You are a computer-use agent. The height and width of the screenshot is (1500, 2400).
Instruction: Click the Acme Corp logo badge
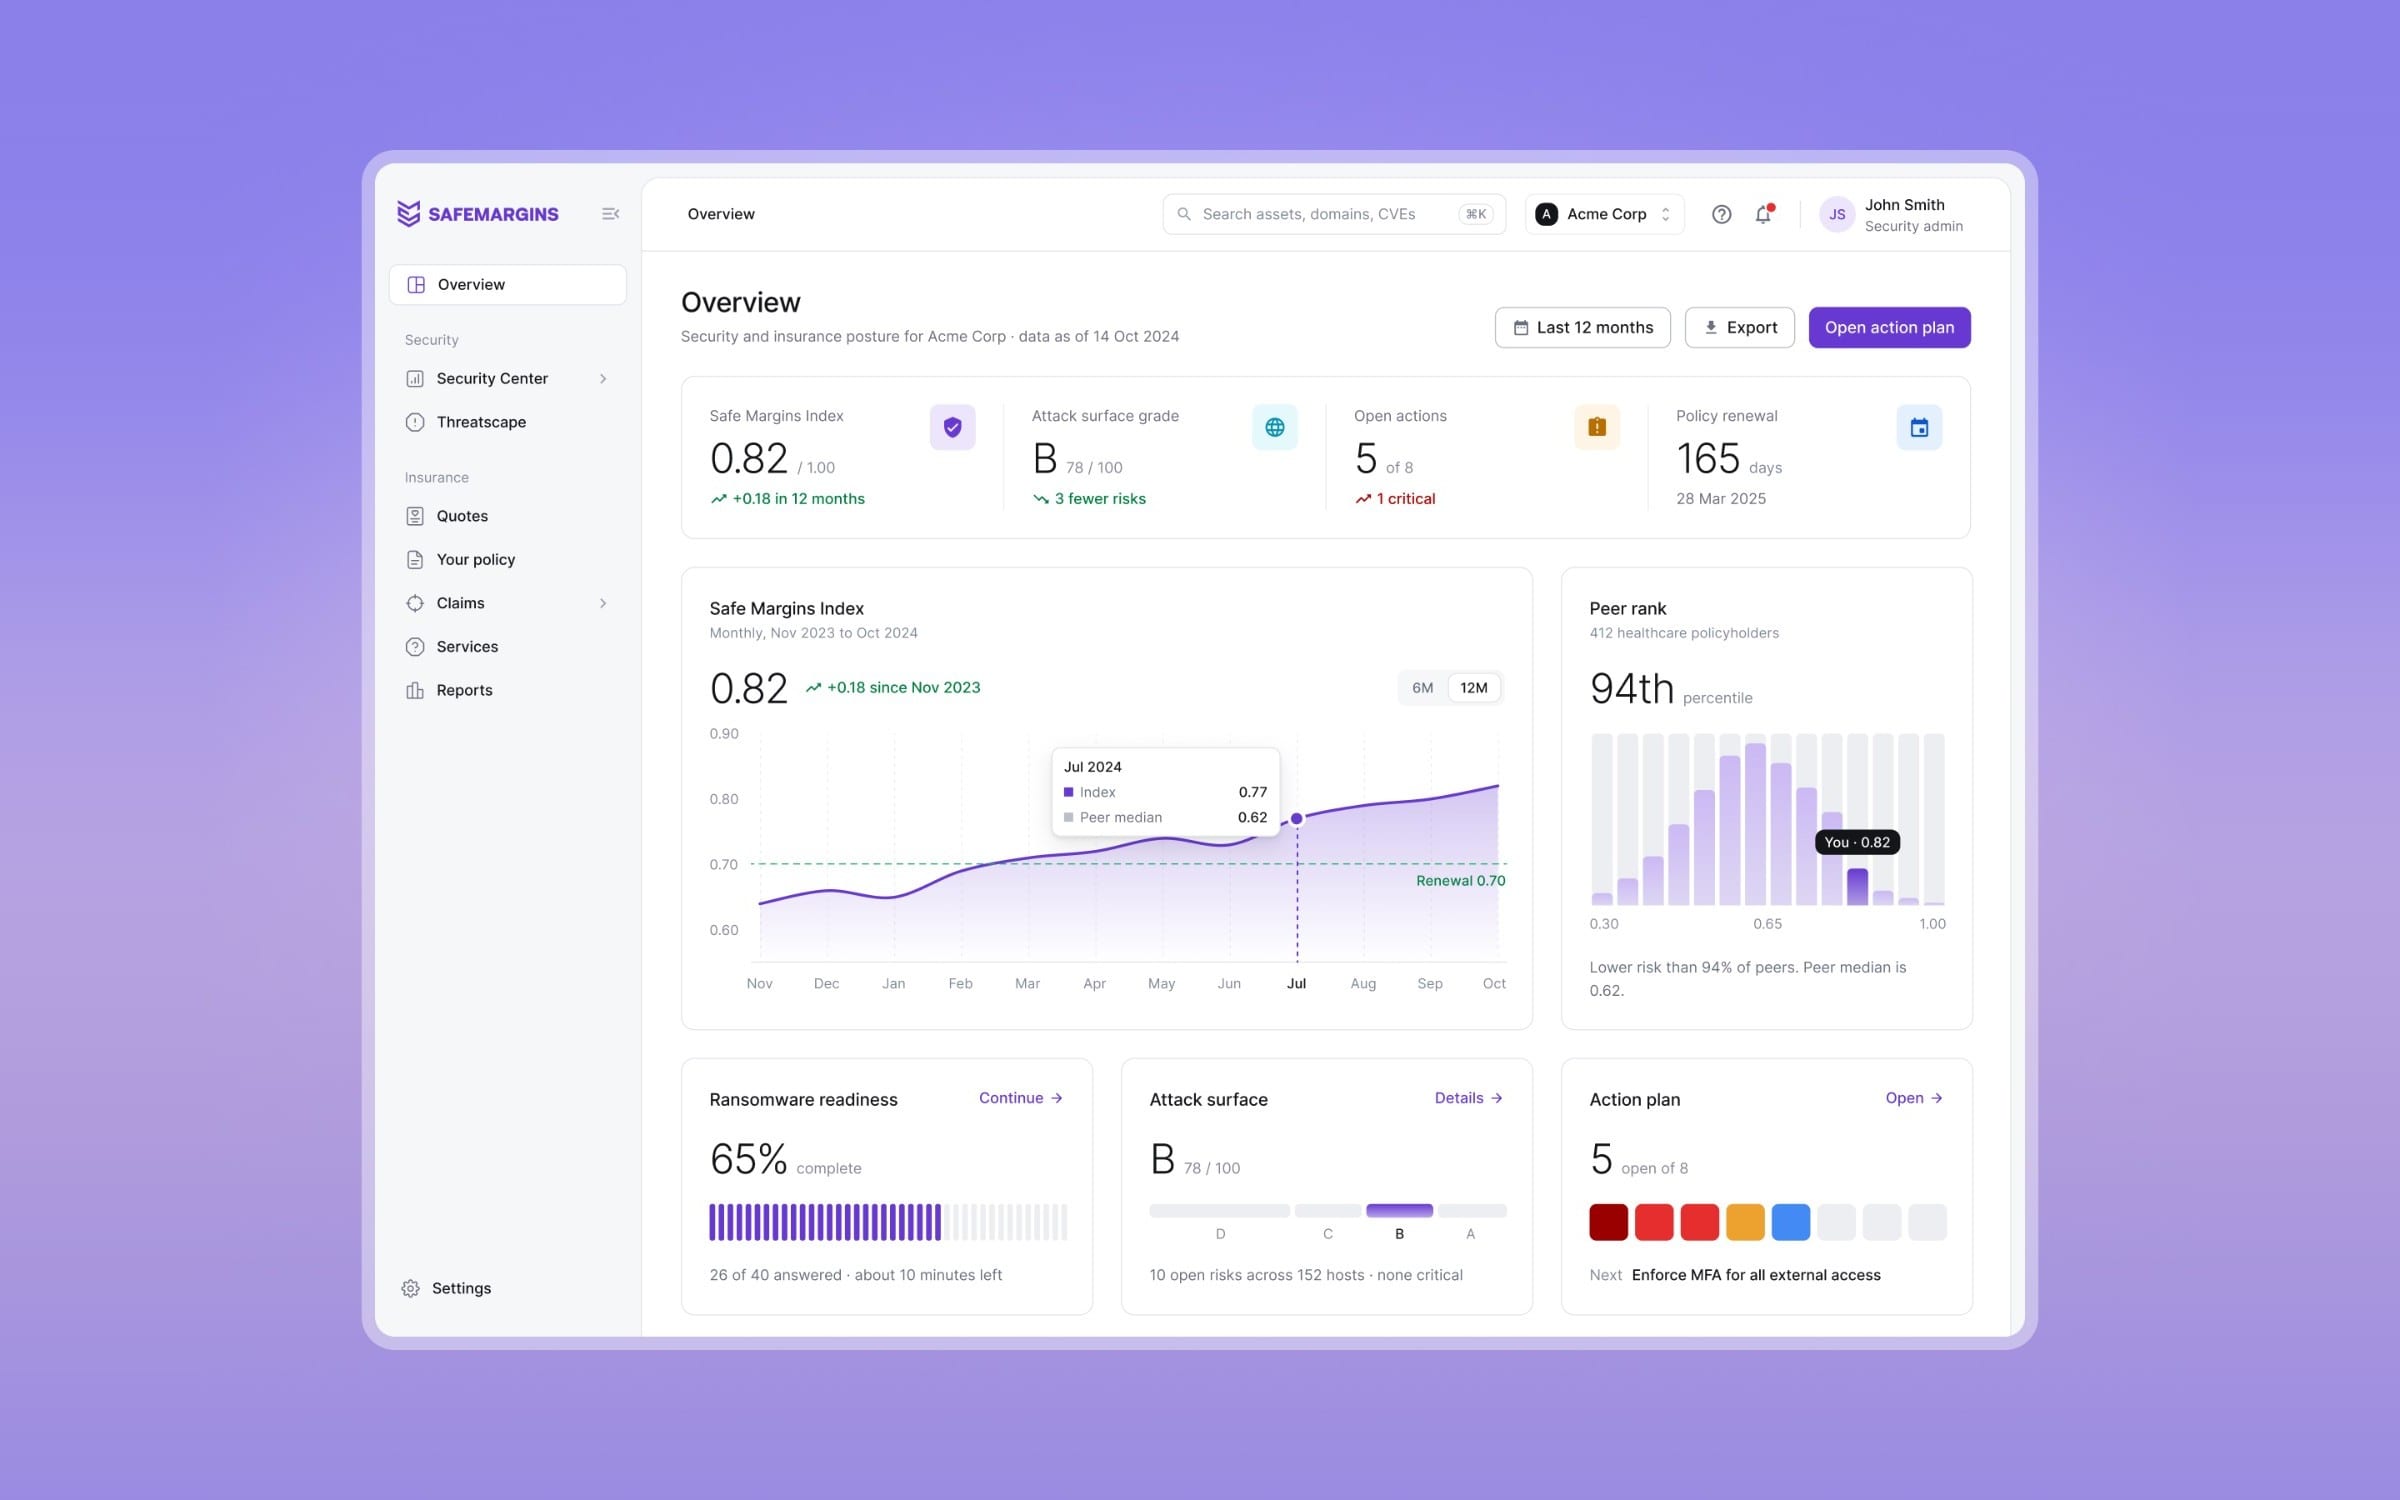point(1546,214)
